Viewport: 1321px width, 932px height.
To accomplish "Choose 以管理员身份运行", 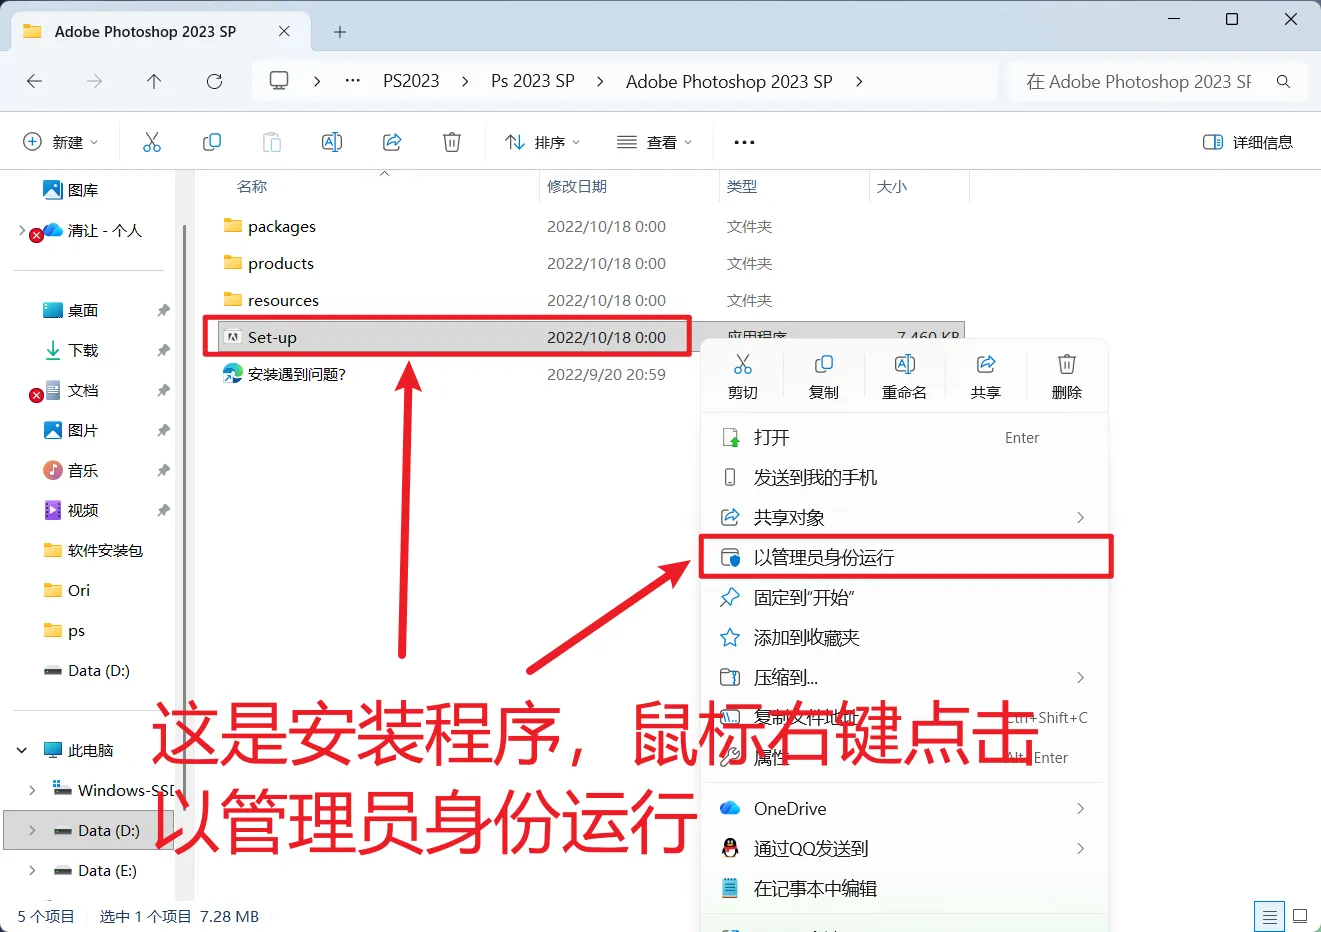I will pyautogui.click(x=905, y=557).
